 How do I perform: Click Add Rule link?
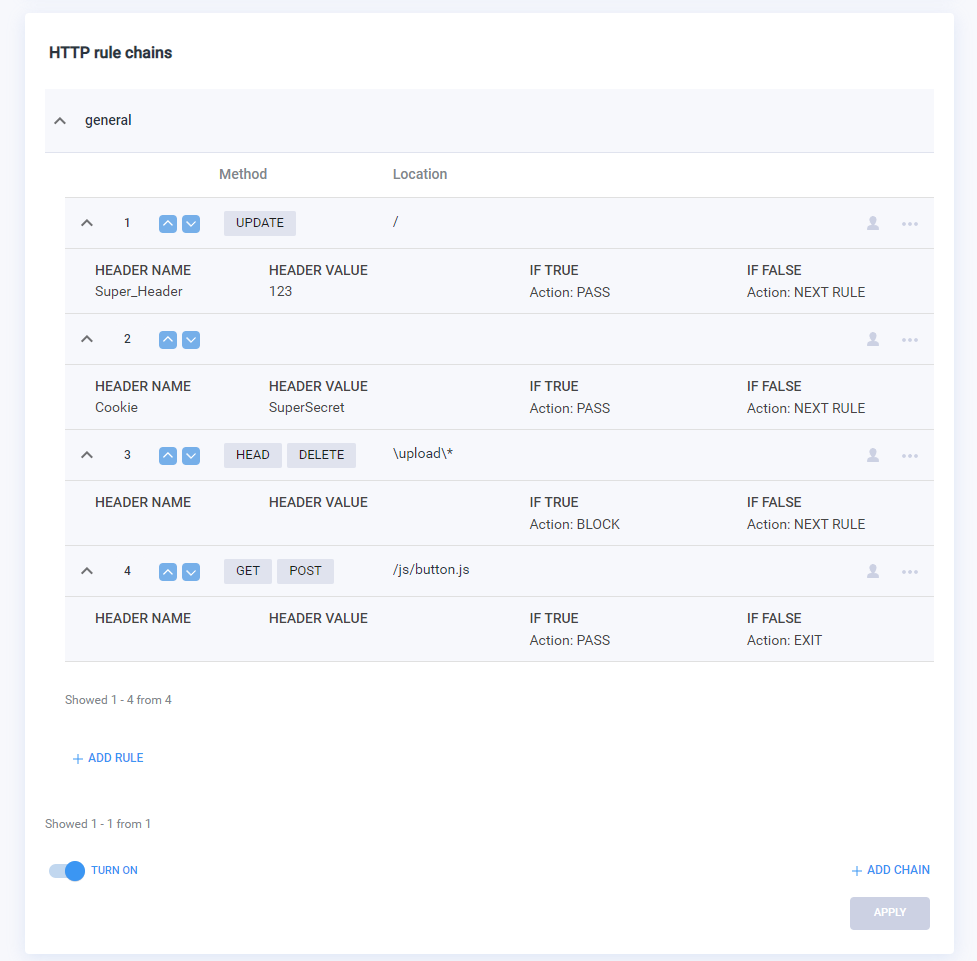click(108, 758)
